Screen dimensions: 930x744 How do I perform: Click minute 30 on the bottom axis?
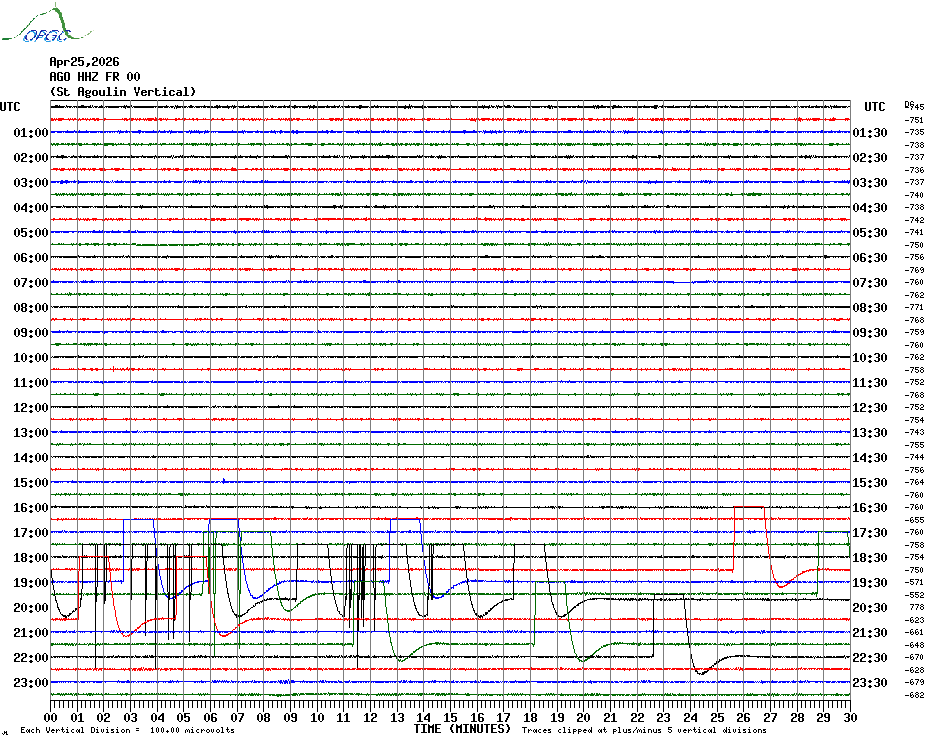[x=849, y=717]
